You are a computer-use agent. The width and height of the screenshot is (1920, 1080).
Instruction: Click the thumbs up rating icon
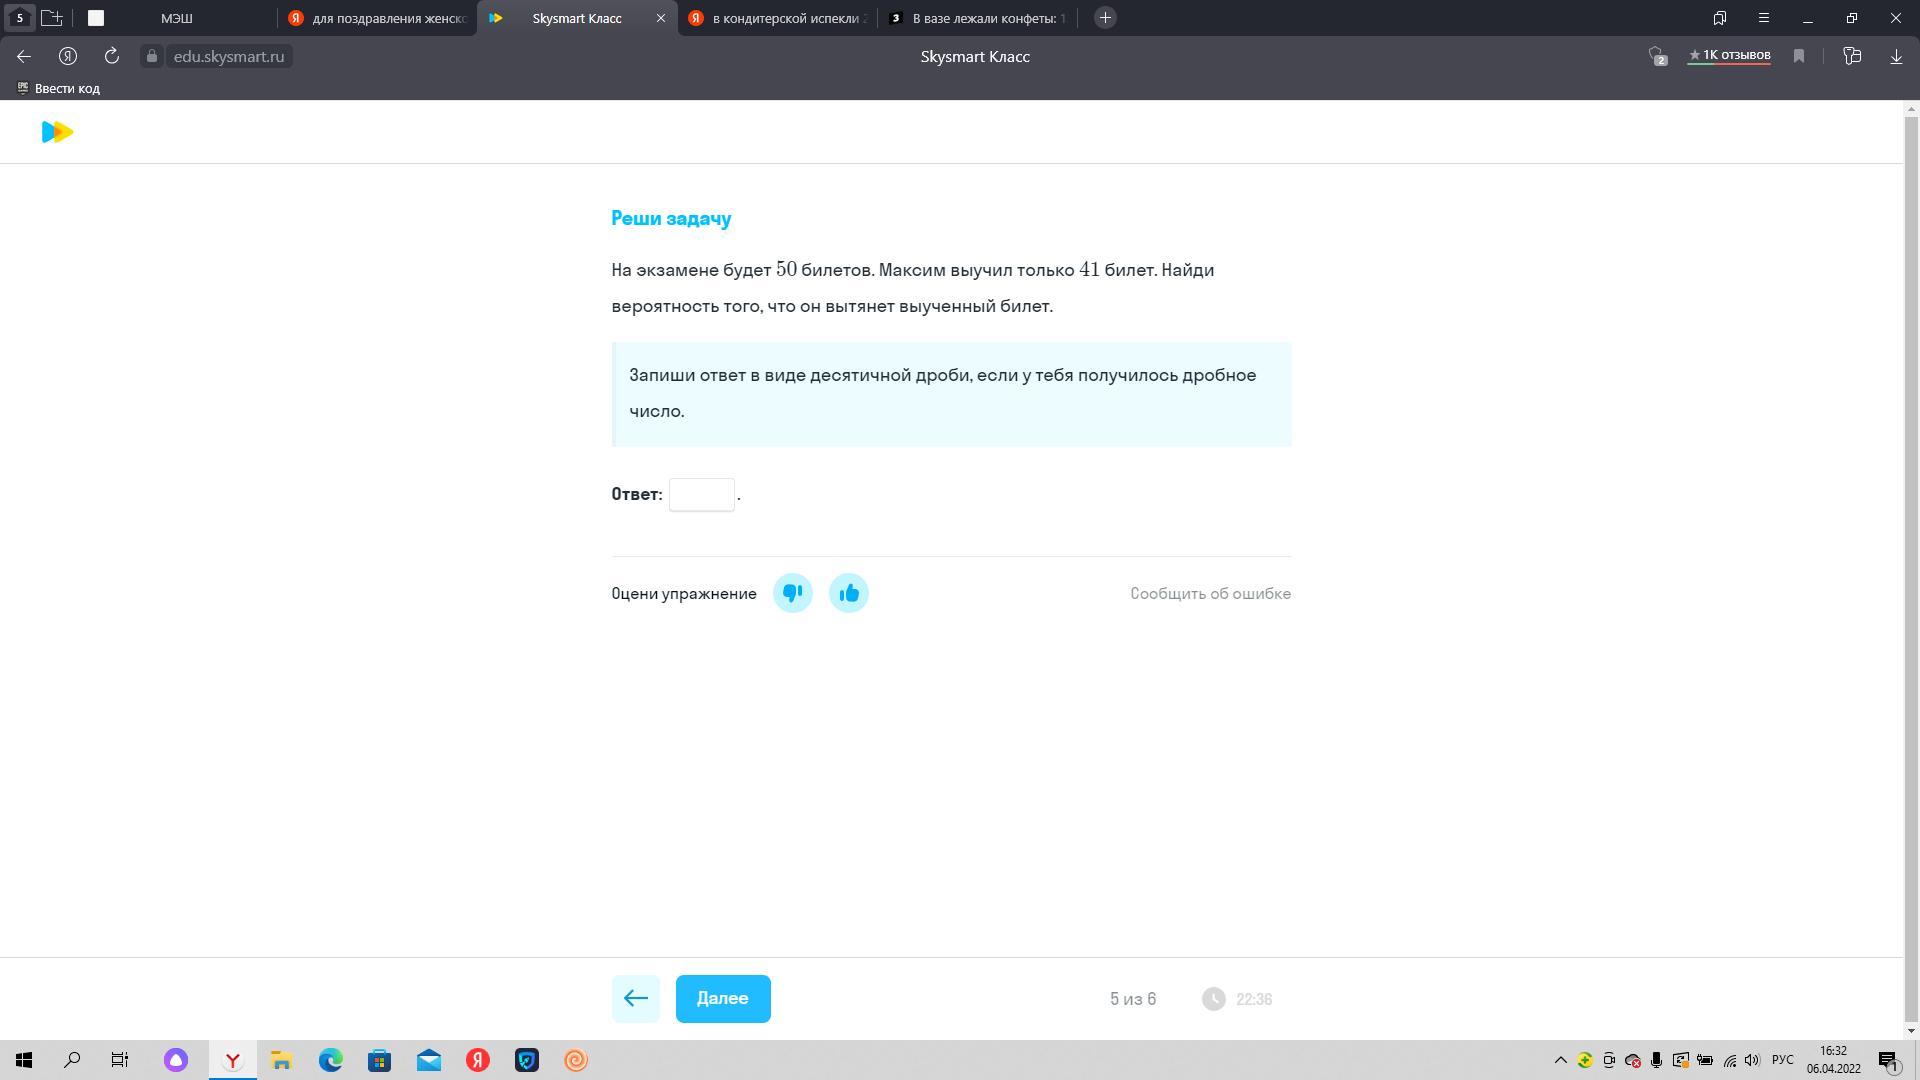tap(848, 593)
